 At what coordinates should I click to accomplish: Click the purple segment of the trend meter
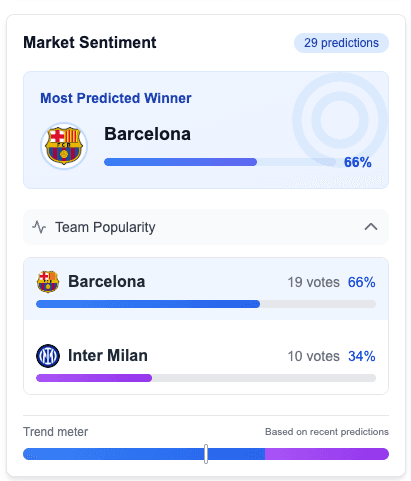[327, 454]
